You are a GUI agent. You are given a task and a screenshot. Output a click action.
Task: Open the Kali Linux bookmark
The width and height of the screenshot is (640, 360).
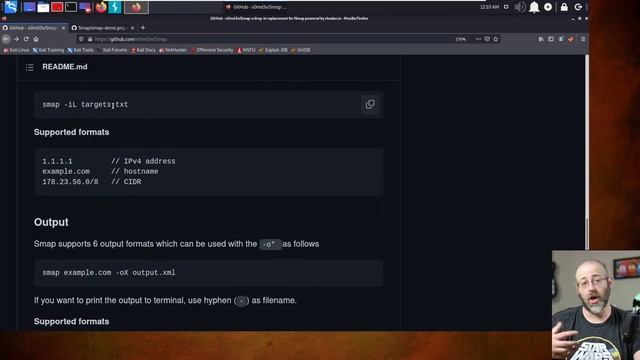coord(16,50)
